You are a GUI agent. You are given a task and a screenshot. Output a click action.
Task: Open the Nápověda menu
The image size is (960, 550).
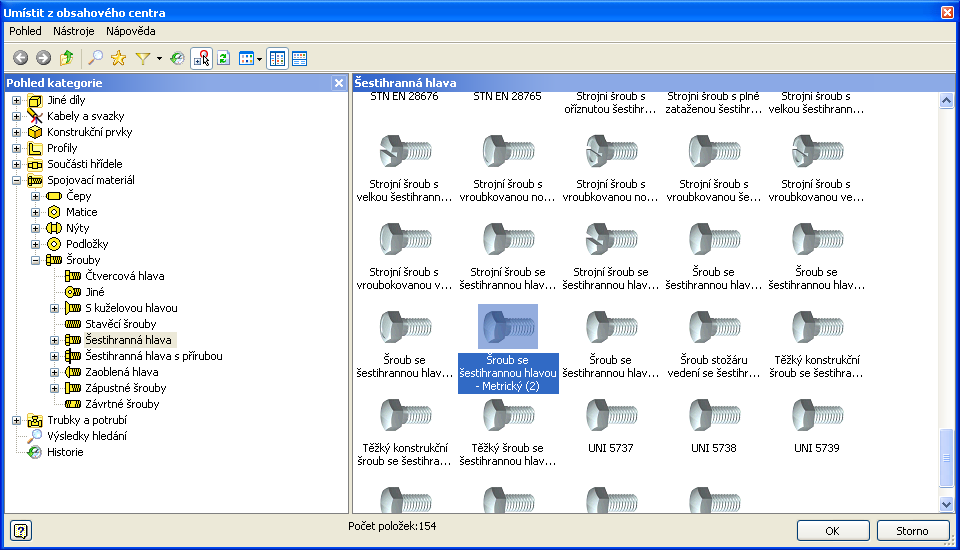[x=131, y=31]
